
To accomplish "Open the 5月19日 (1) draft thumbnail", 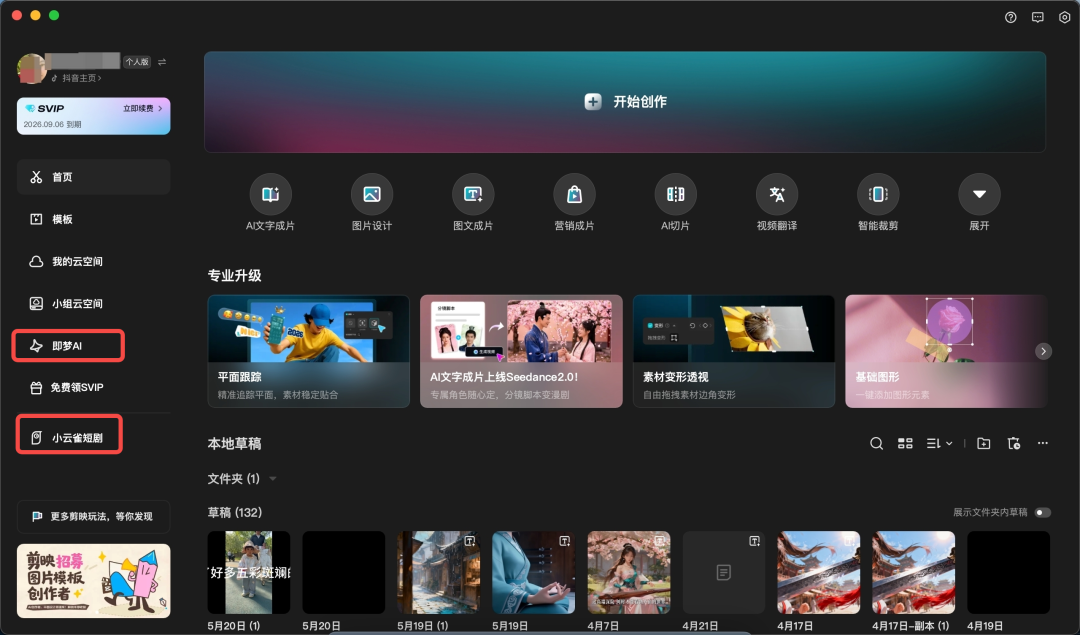I will click(x=439, y=572).
